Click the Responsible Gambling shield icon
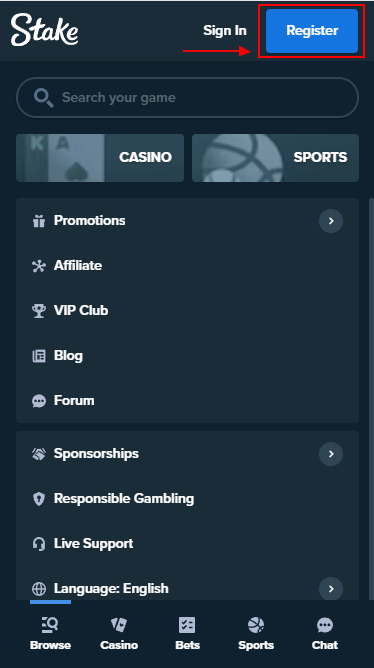The image size is (374, 668). click(x=39, y=499)
